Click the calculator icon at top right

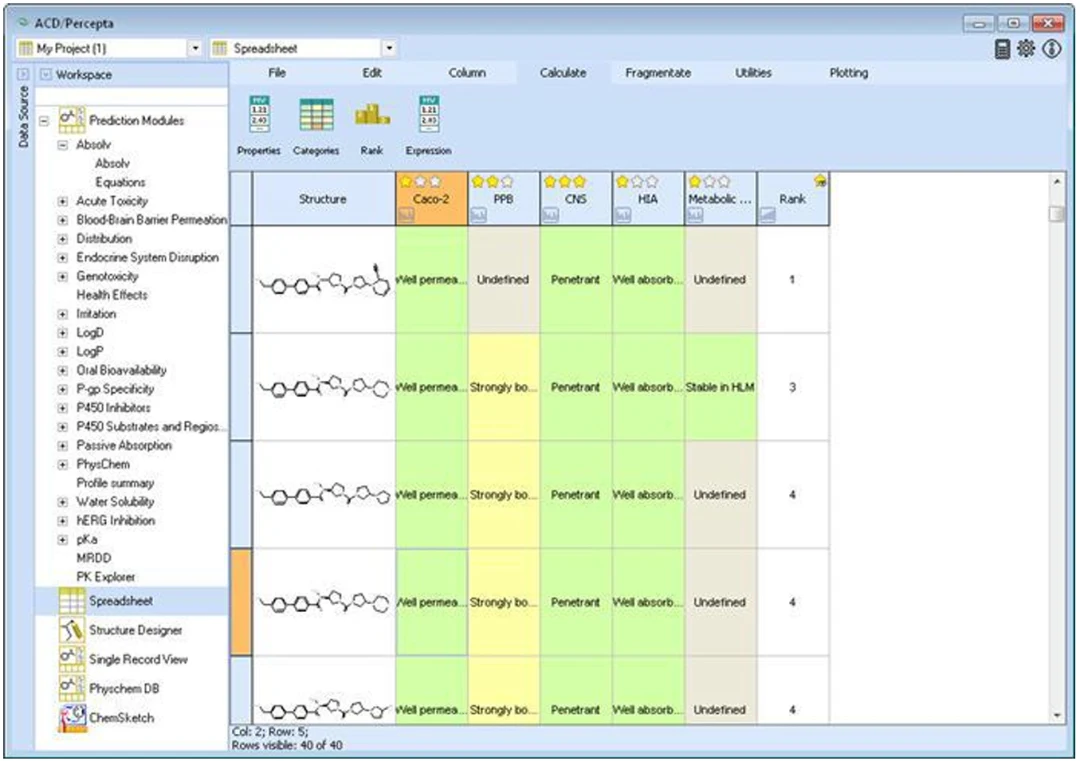point(1002,49)
